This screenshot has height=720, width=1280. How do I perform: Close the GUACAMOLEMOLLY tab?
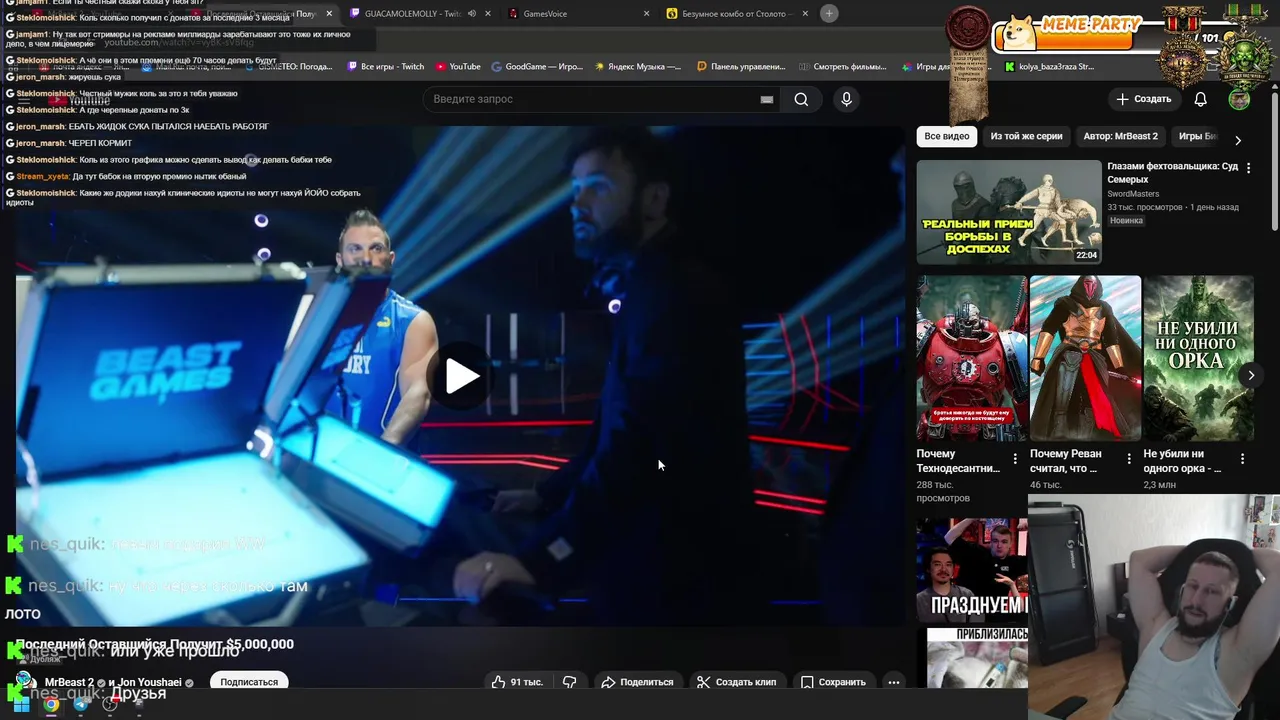click(488, 13)
